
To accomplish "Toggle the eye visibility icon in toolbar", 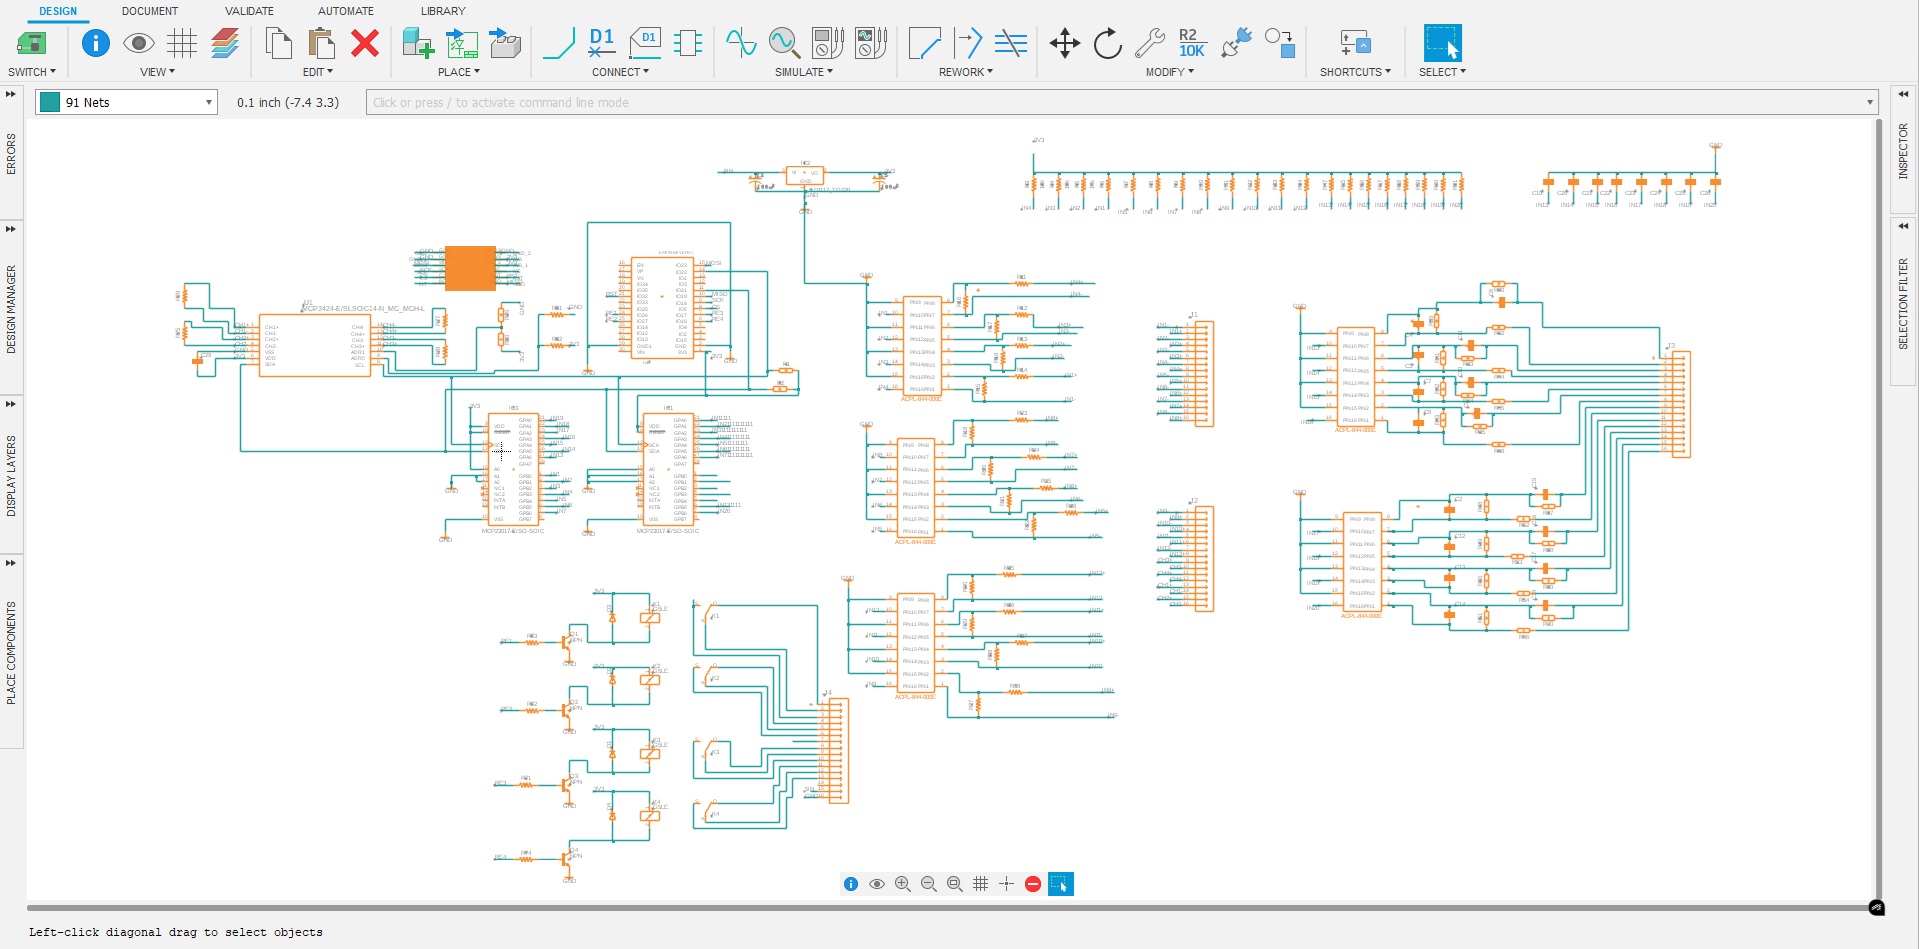I will (x=139, y=43).
